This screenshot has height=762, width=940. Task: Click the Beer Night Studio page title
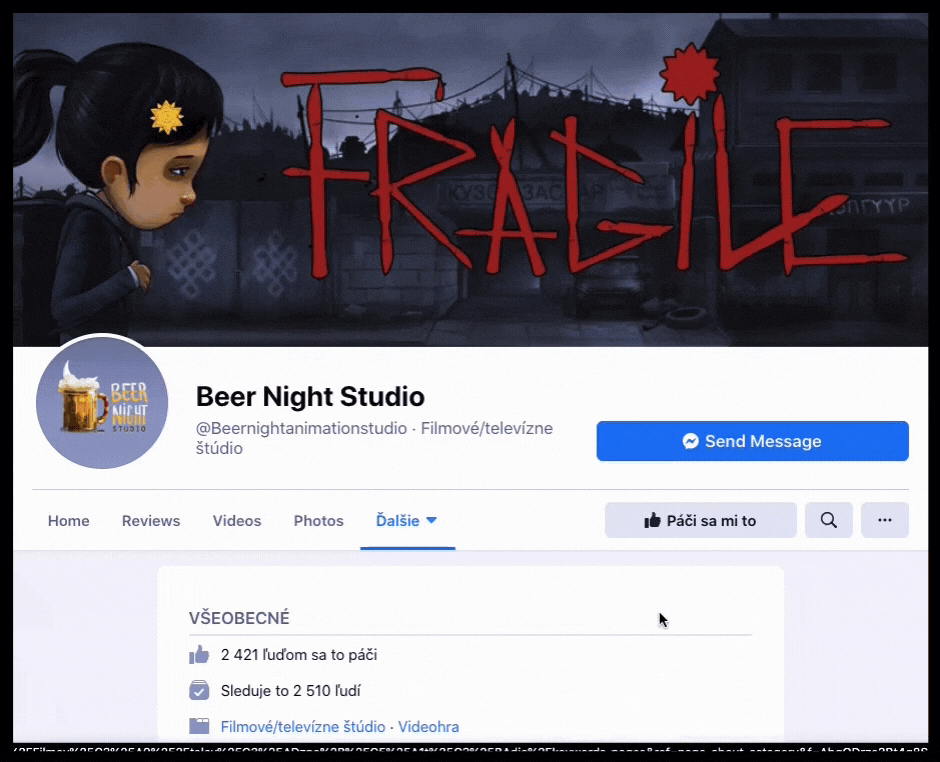(x=310, y=396)
